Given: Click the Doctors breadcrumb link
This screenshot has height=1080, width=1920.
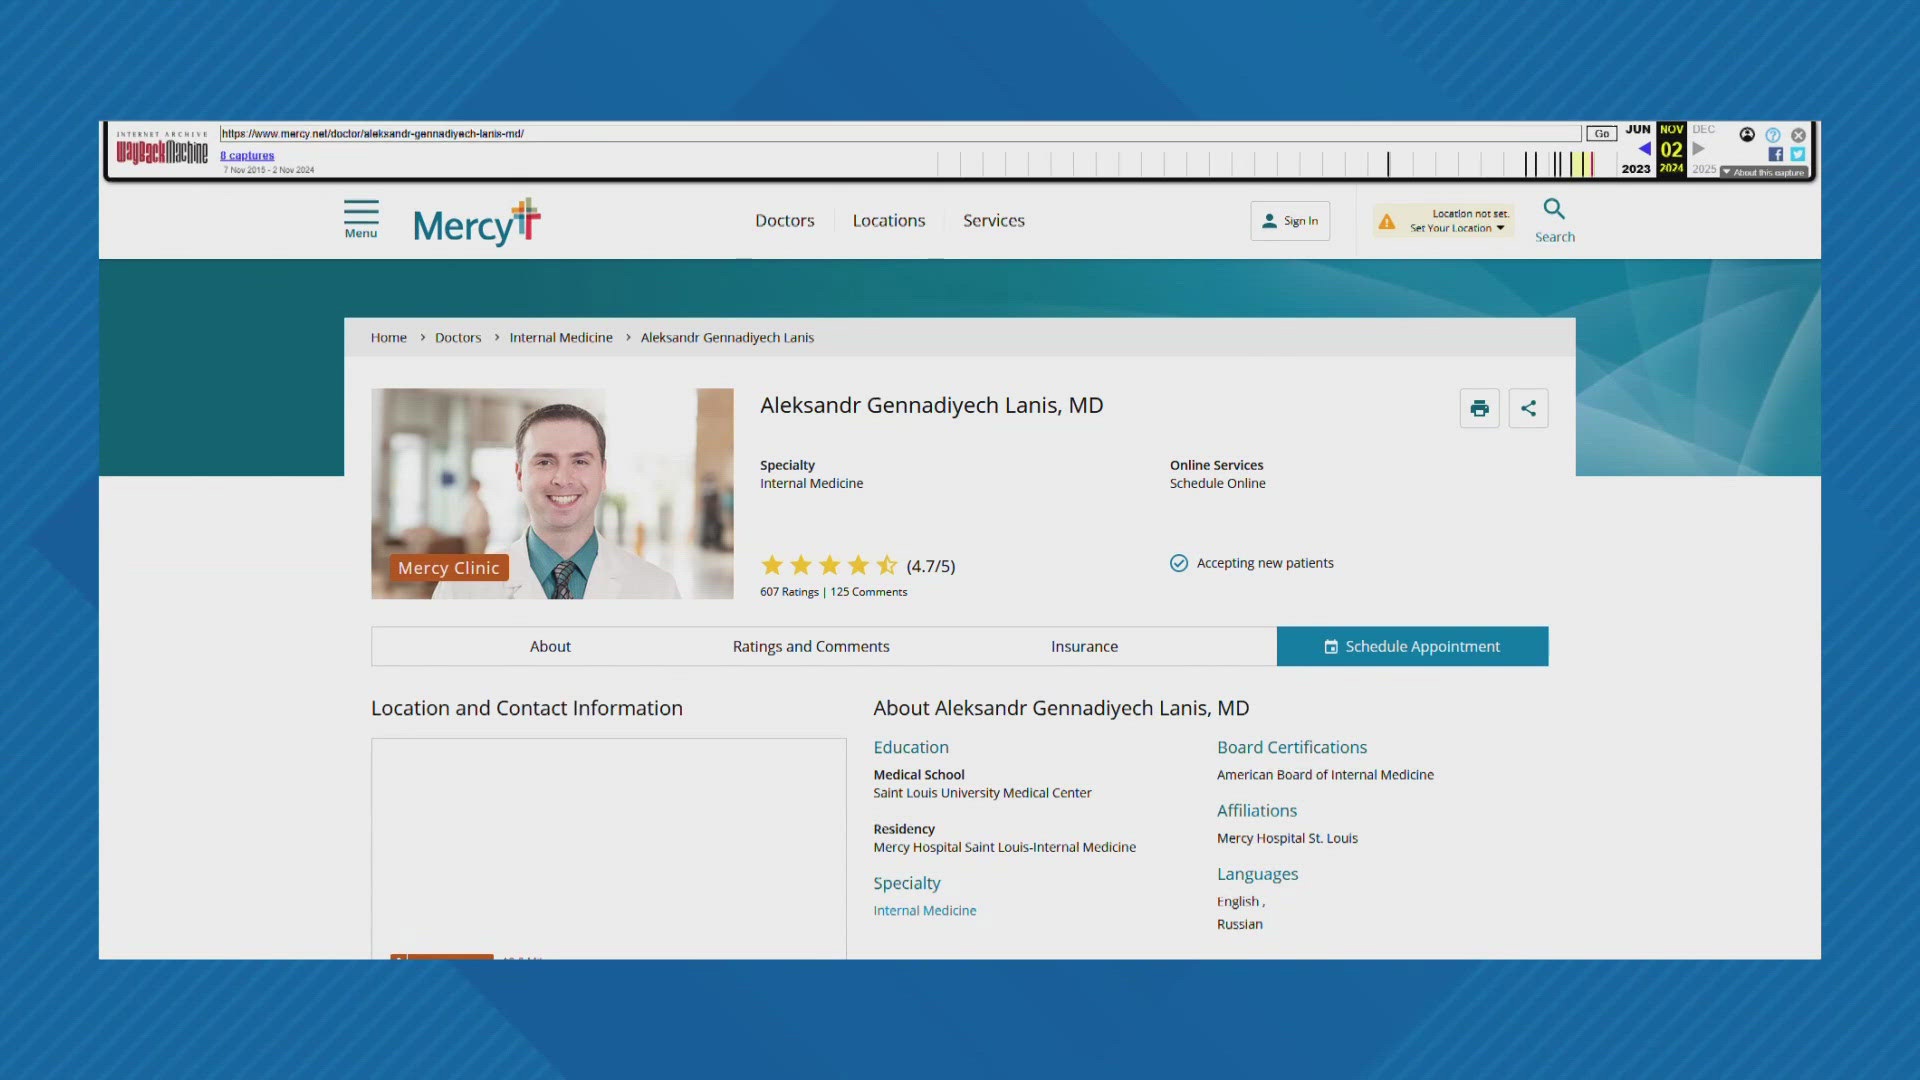Looking at the screenshot, I should 458,338.
